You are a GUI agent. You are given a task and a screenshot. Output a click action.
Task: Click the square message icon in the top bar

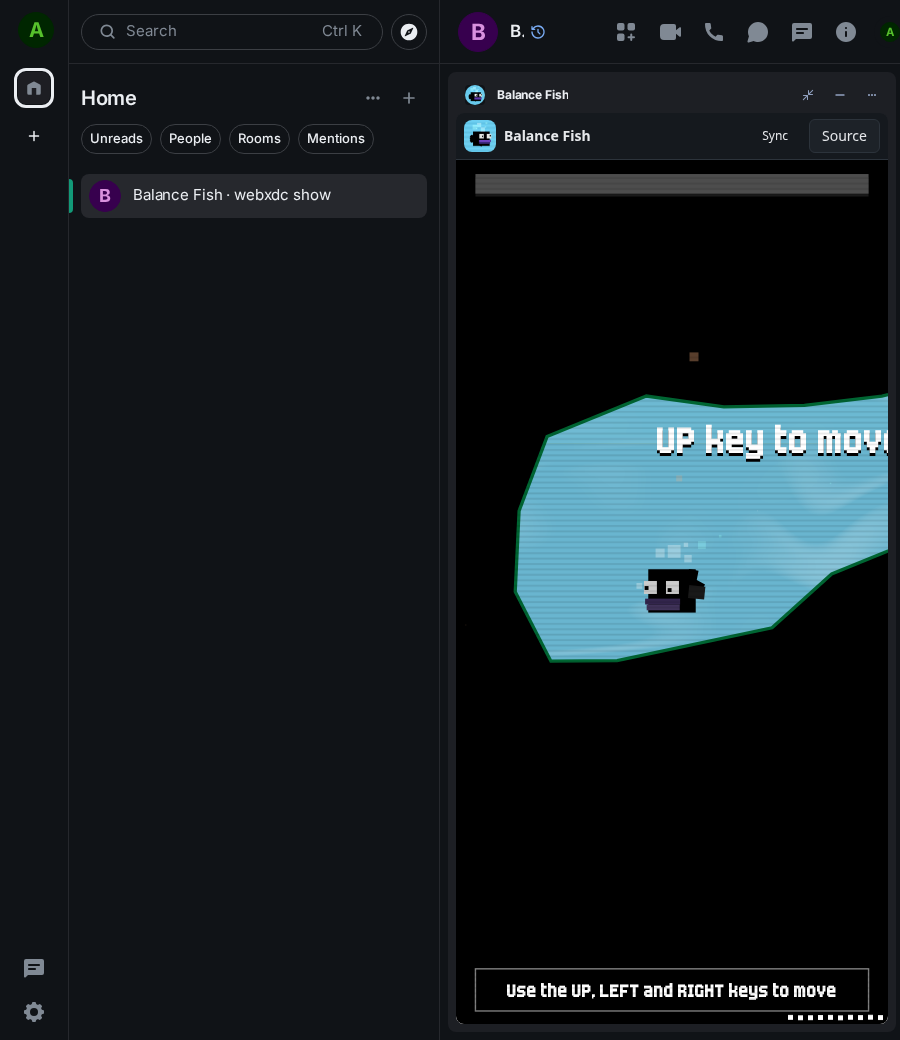click(x=802, y=32)
